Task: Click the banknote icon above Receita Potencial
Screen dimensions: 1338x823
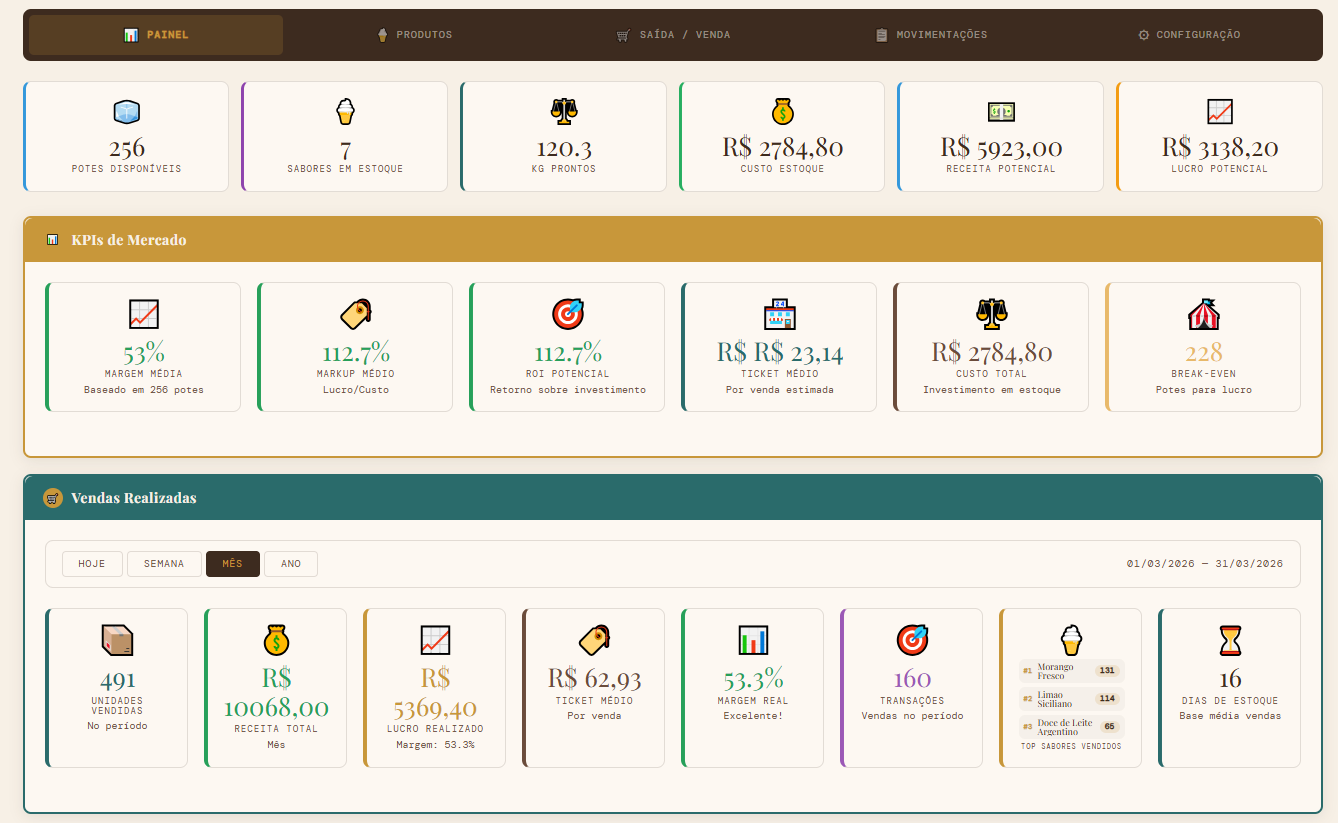Action: [1001, 111]
